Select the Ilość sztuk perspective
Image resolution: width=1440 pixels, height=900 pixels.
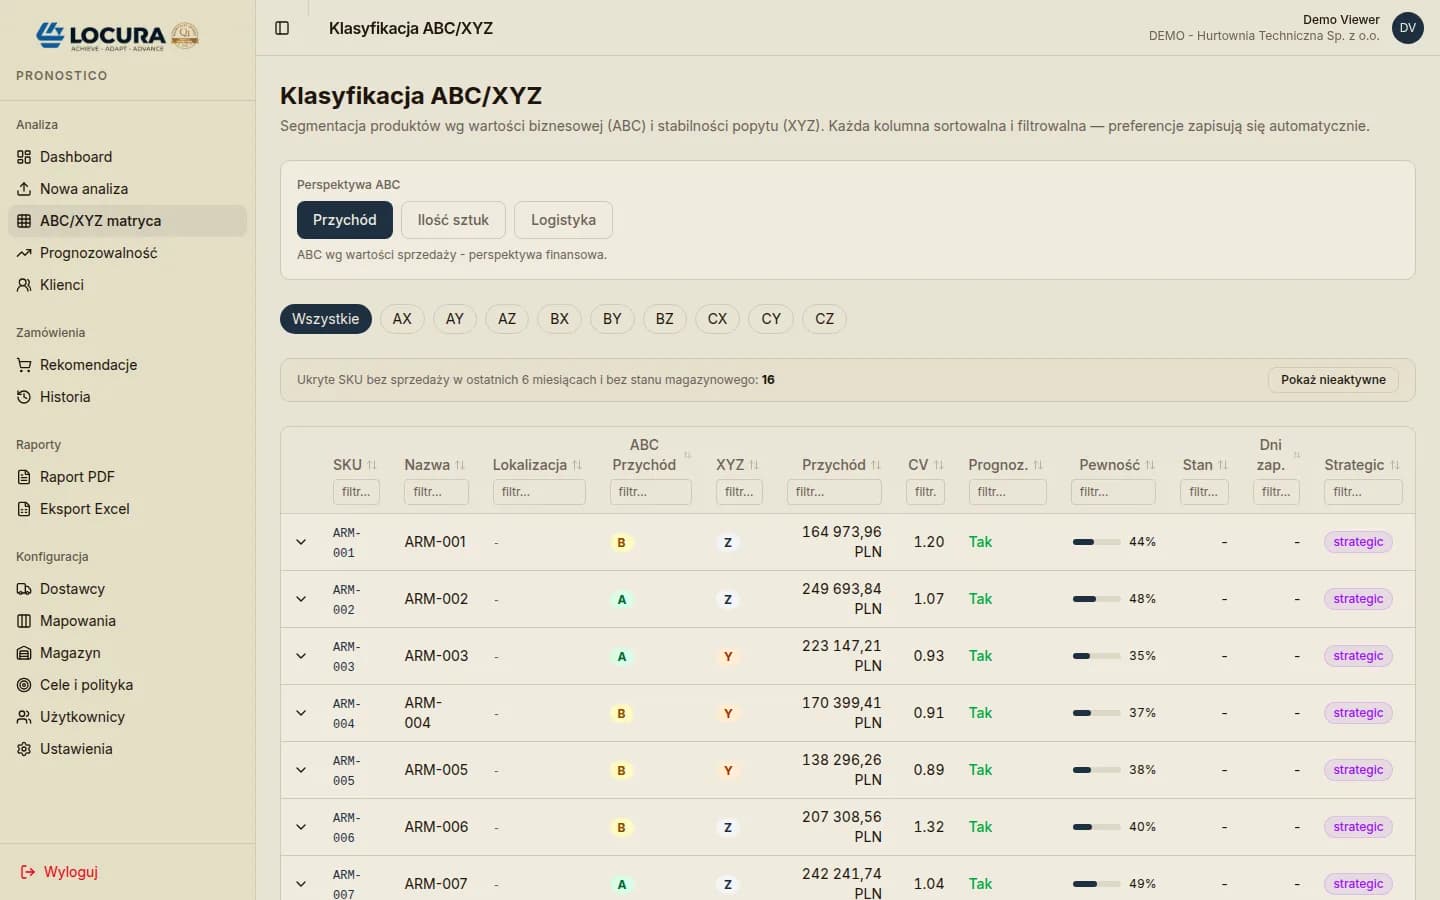pyautogui.click(x=453, y=220)
